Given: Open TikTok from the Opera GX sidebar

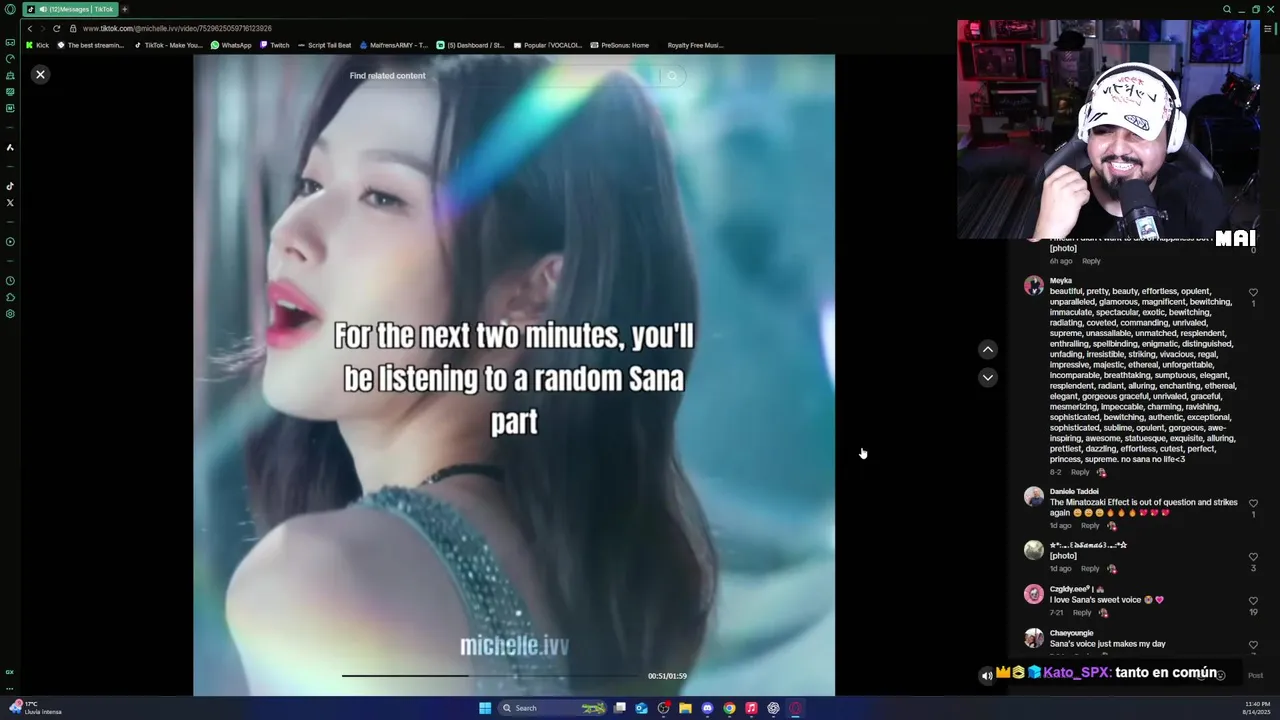Looking at the screenshot, I should (x=10, y=186).
